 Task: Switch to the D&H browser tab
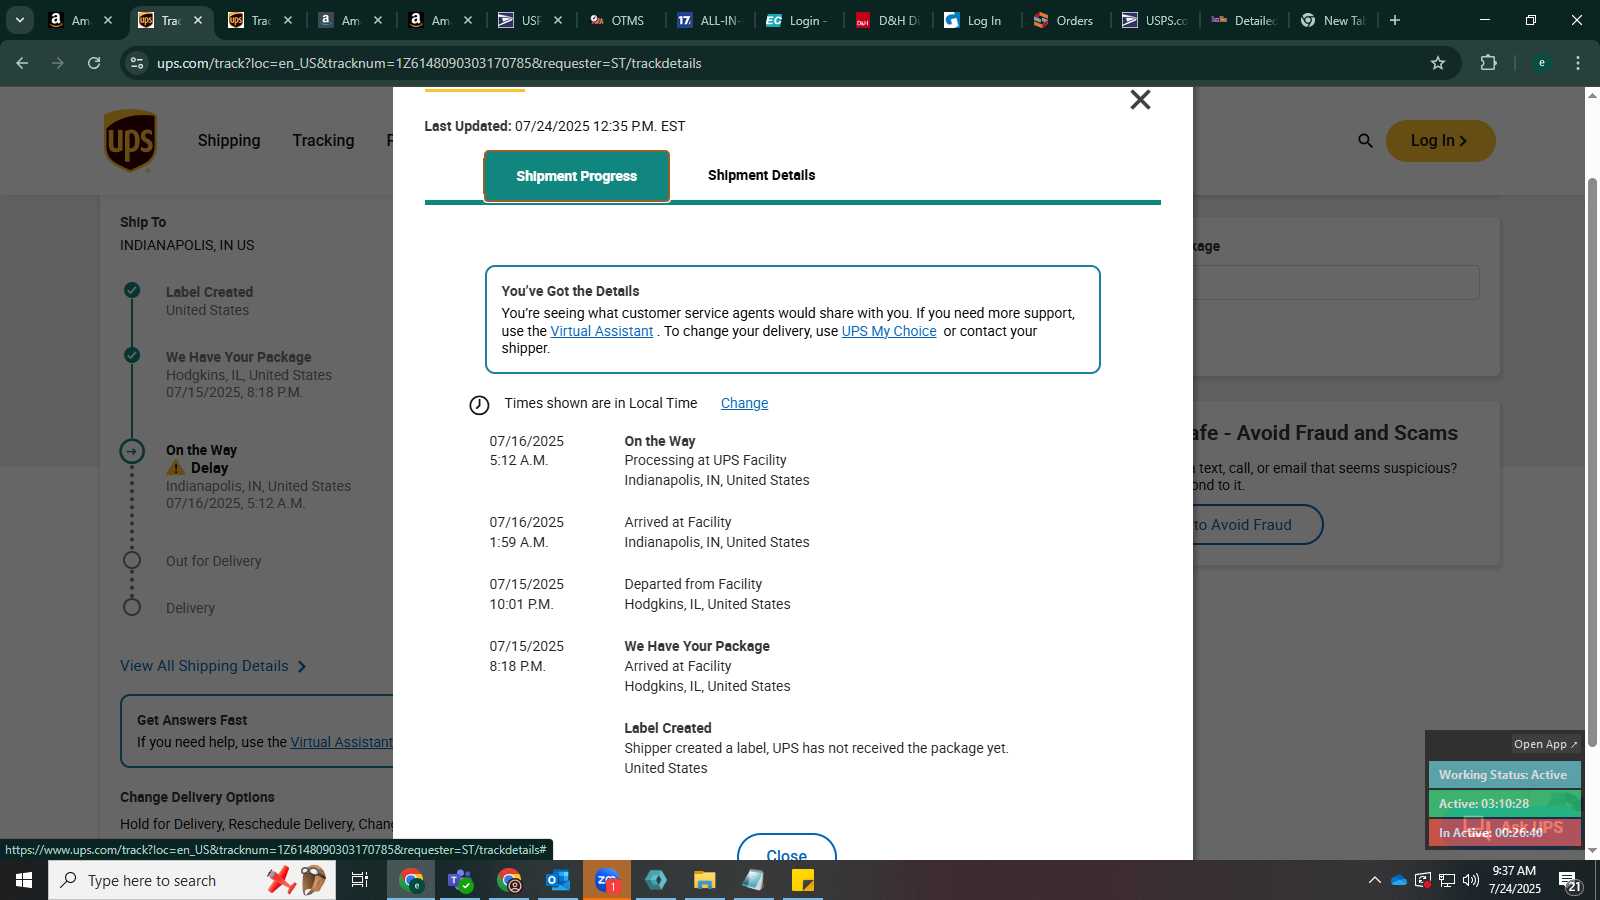coord(888,20)
